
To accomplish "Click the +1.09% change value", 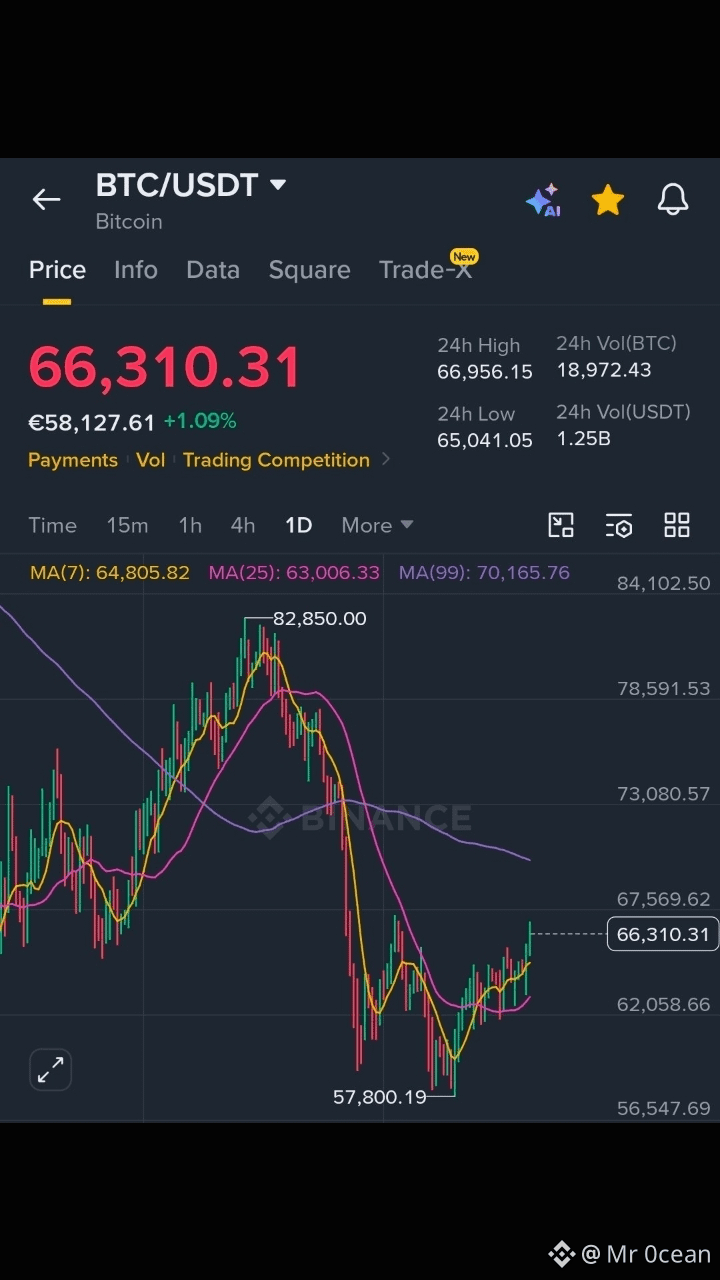I will 200,421.
